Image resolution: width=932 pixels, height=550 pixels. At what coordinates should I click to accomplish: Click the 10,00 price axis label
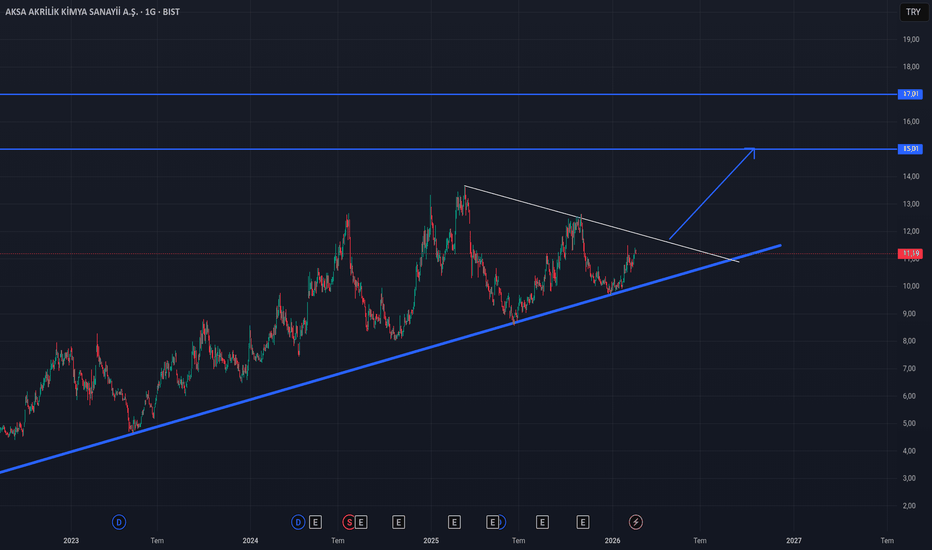coord(911,286)
